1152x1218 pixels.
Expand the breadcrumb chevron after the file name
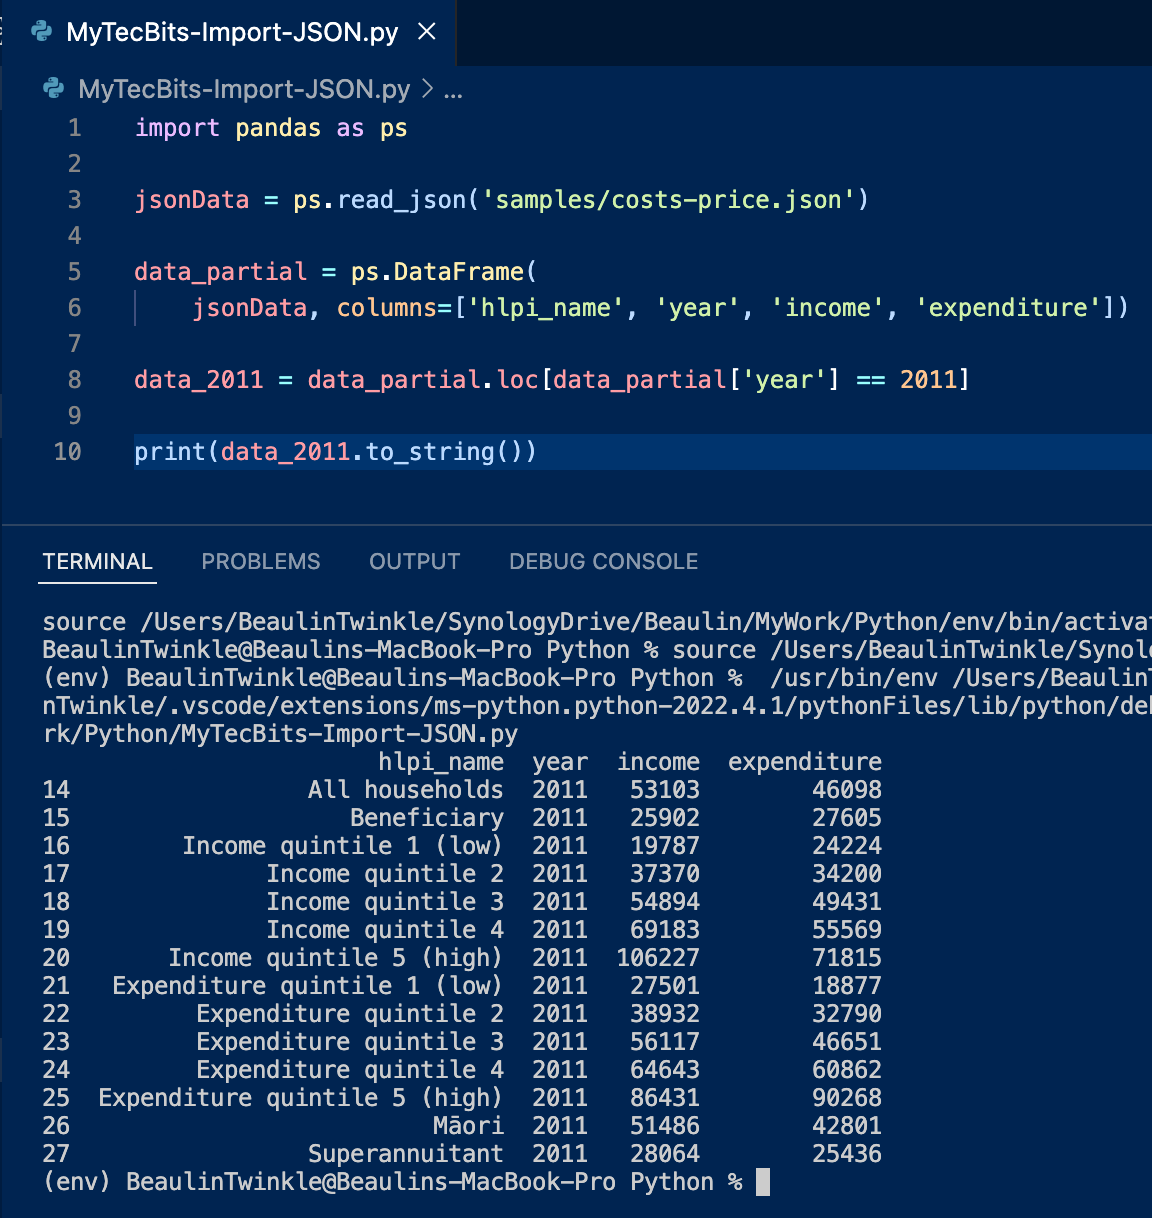(x=427, y=89)
